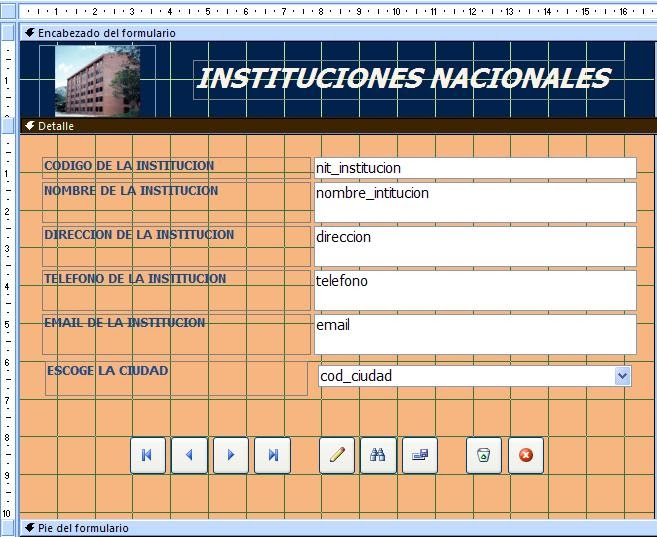
Task: Click the previous record arrow button
Action: pyautogui.click(x=189, y=455)
